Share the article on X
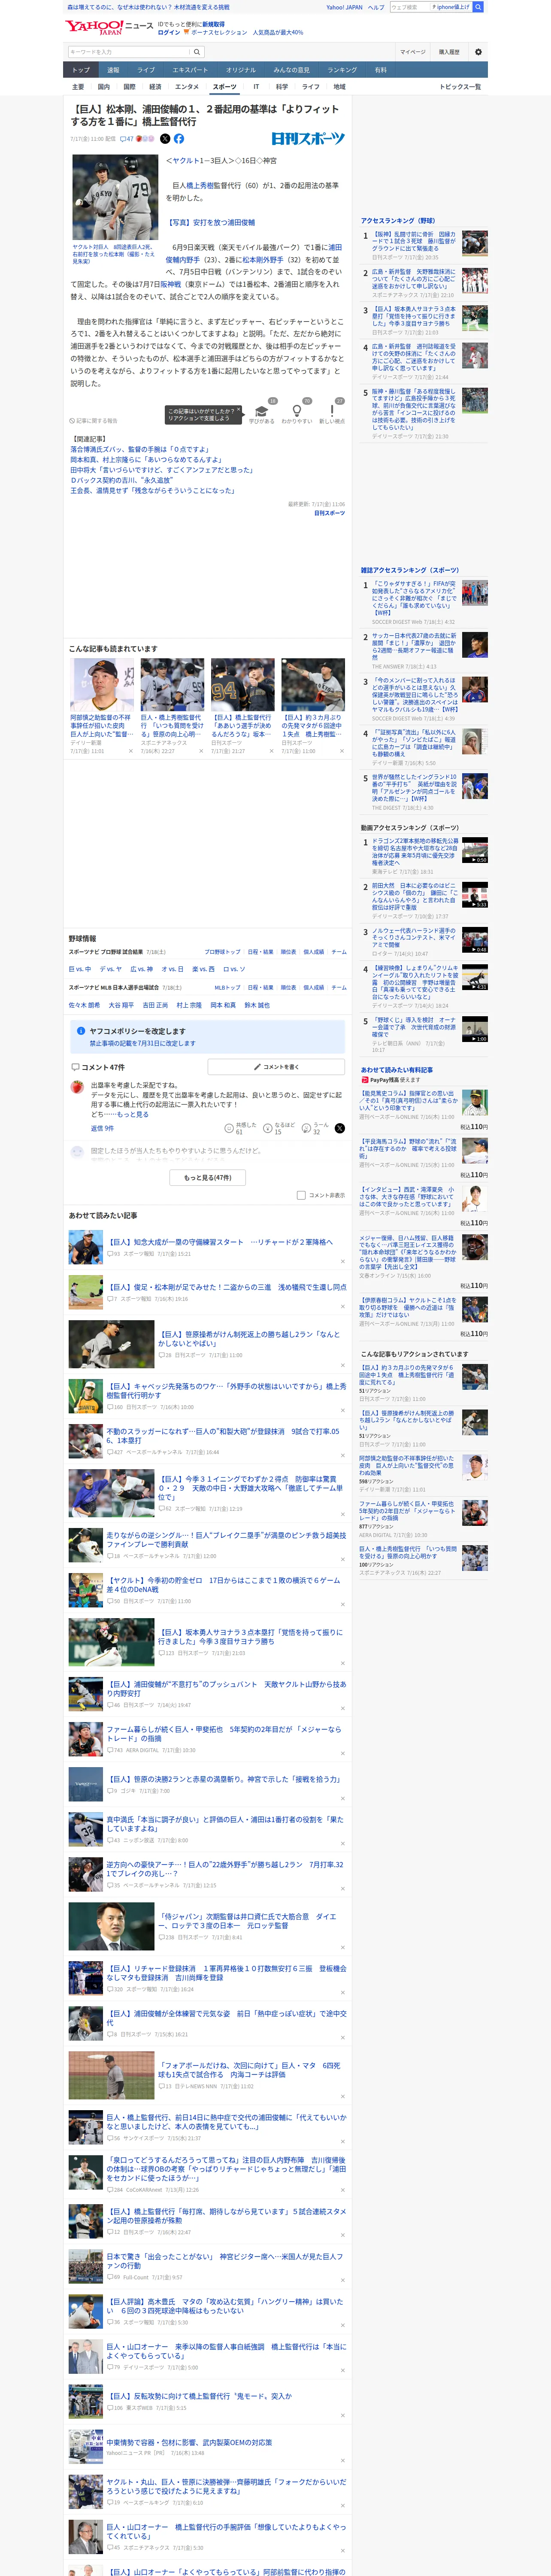This screenshot has height=2576, width=551. [x=166, y=139]
